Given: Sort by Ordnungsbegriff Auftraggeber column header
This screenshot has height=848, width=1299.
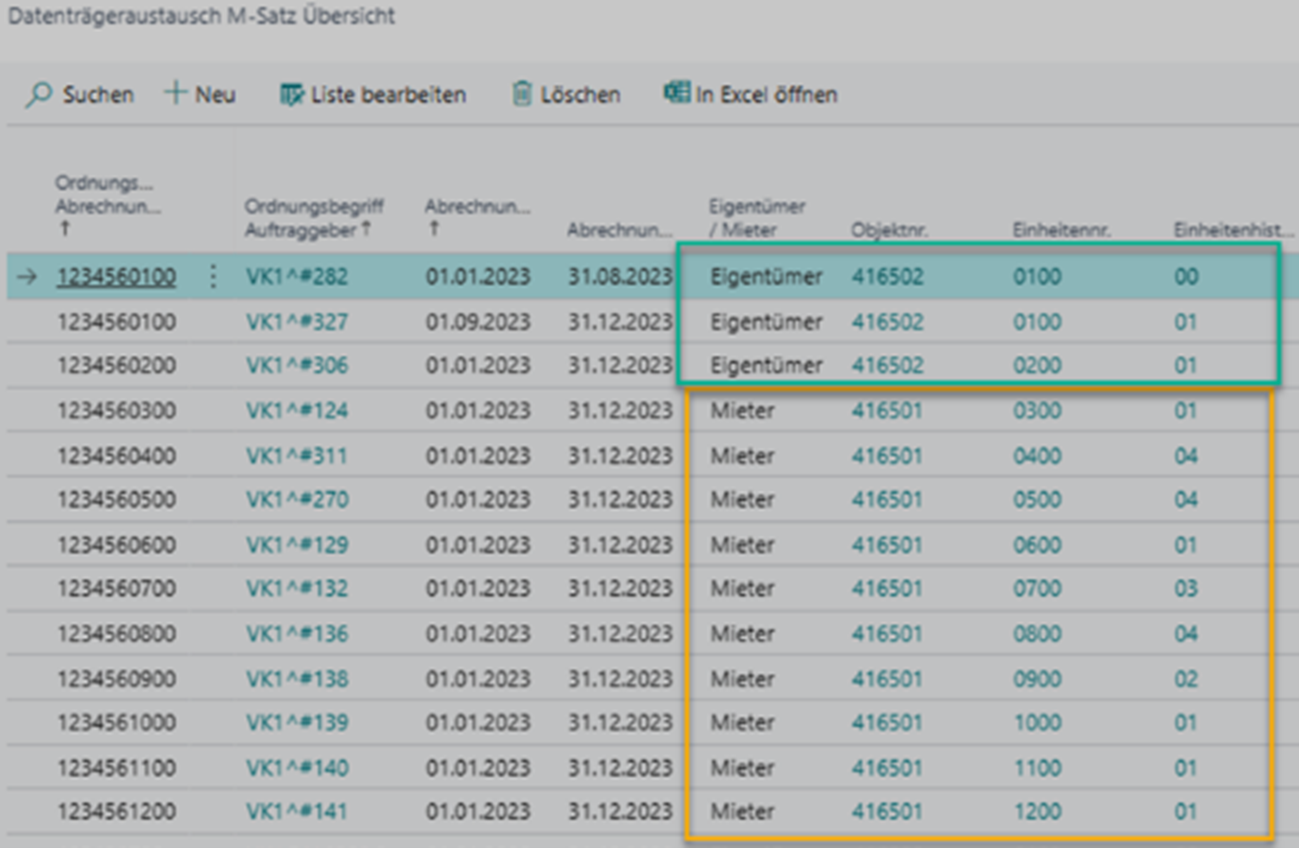Looking at the screenshot, I should coord(314,218).
